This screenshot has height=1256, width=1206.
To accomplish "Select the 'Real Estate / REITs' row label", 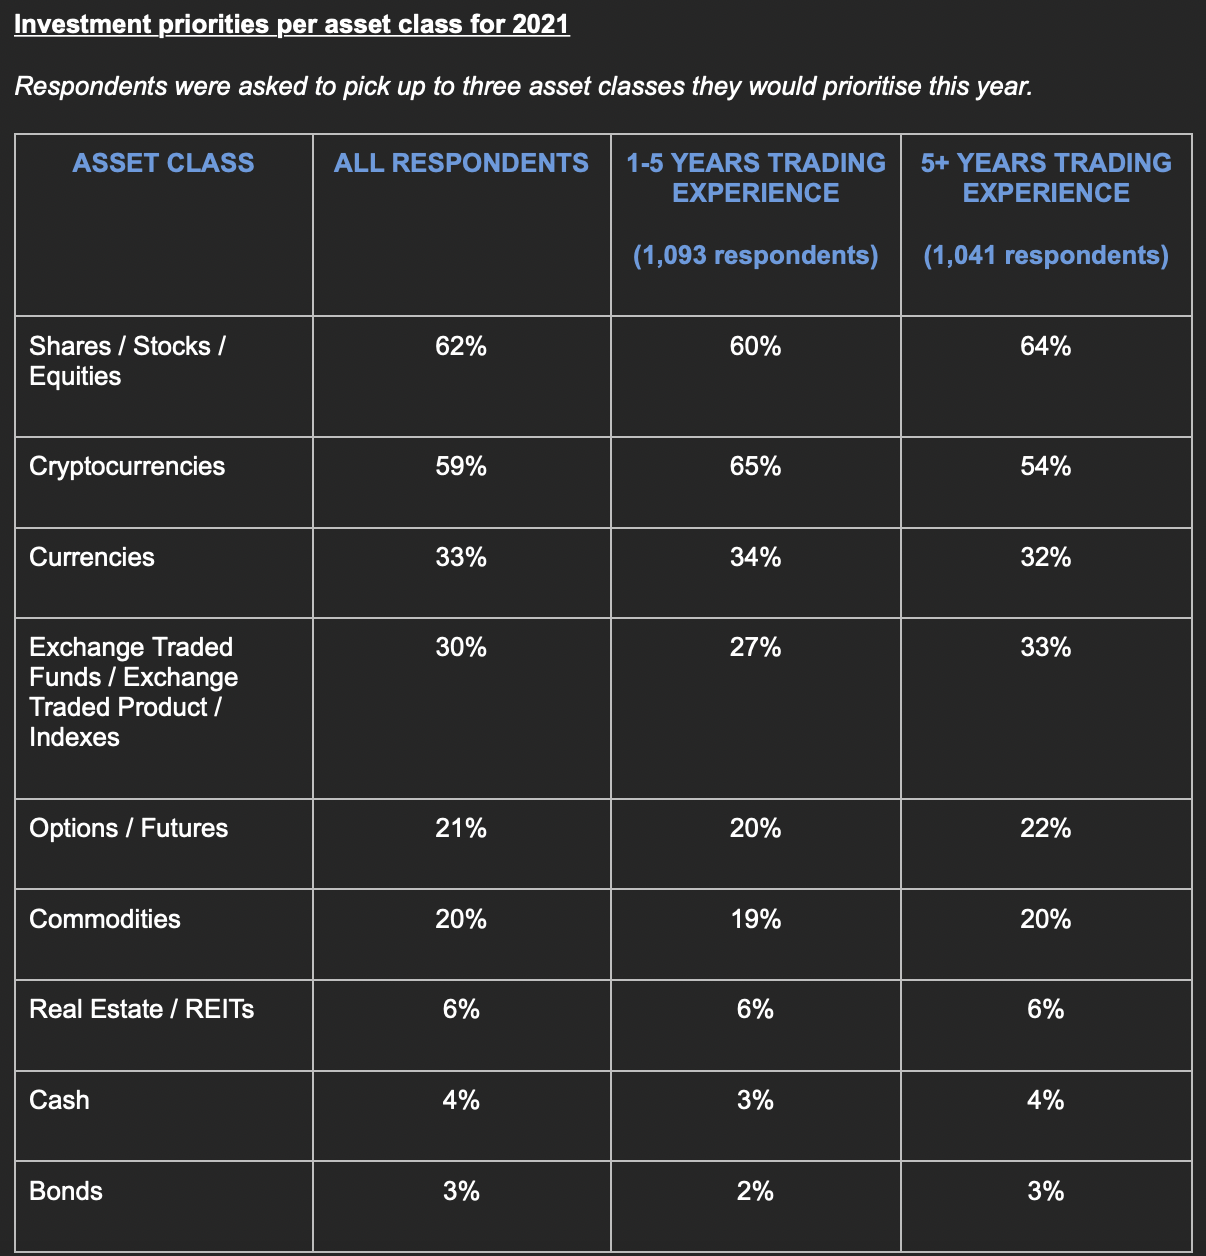I will click(x=141, y=1009).
